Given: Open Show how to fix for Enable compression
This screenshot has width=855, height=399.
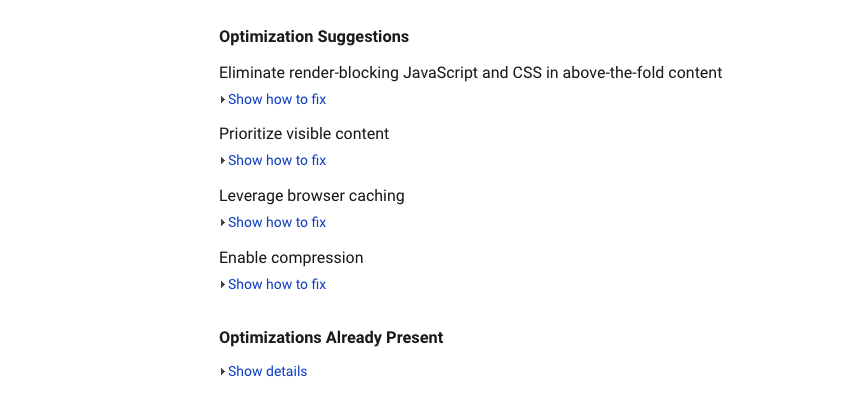Looking at the screenshot, I should tap(277, 284).
